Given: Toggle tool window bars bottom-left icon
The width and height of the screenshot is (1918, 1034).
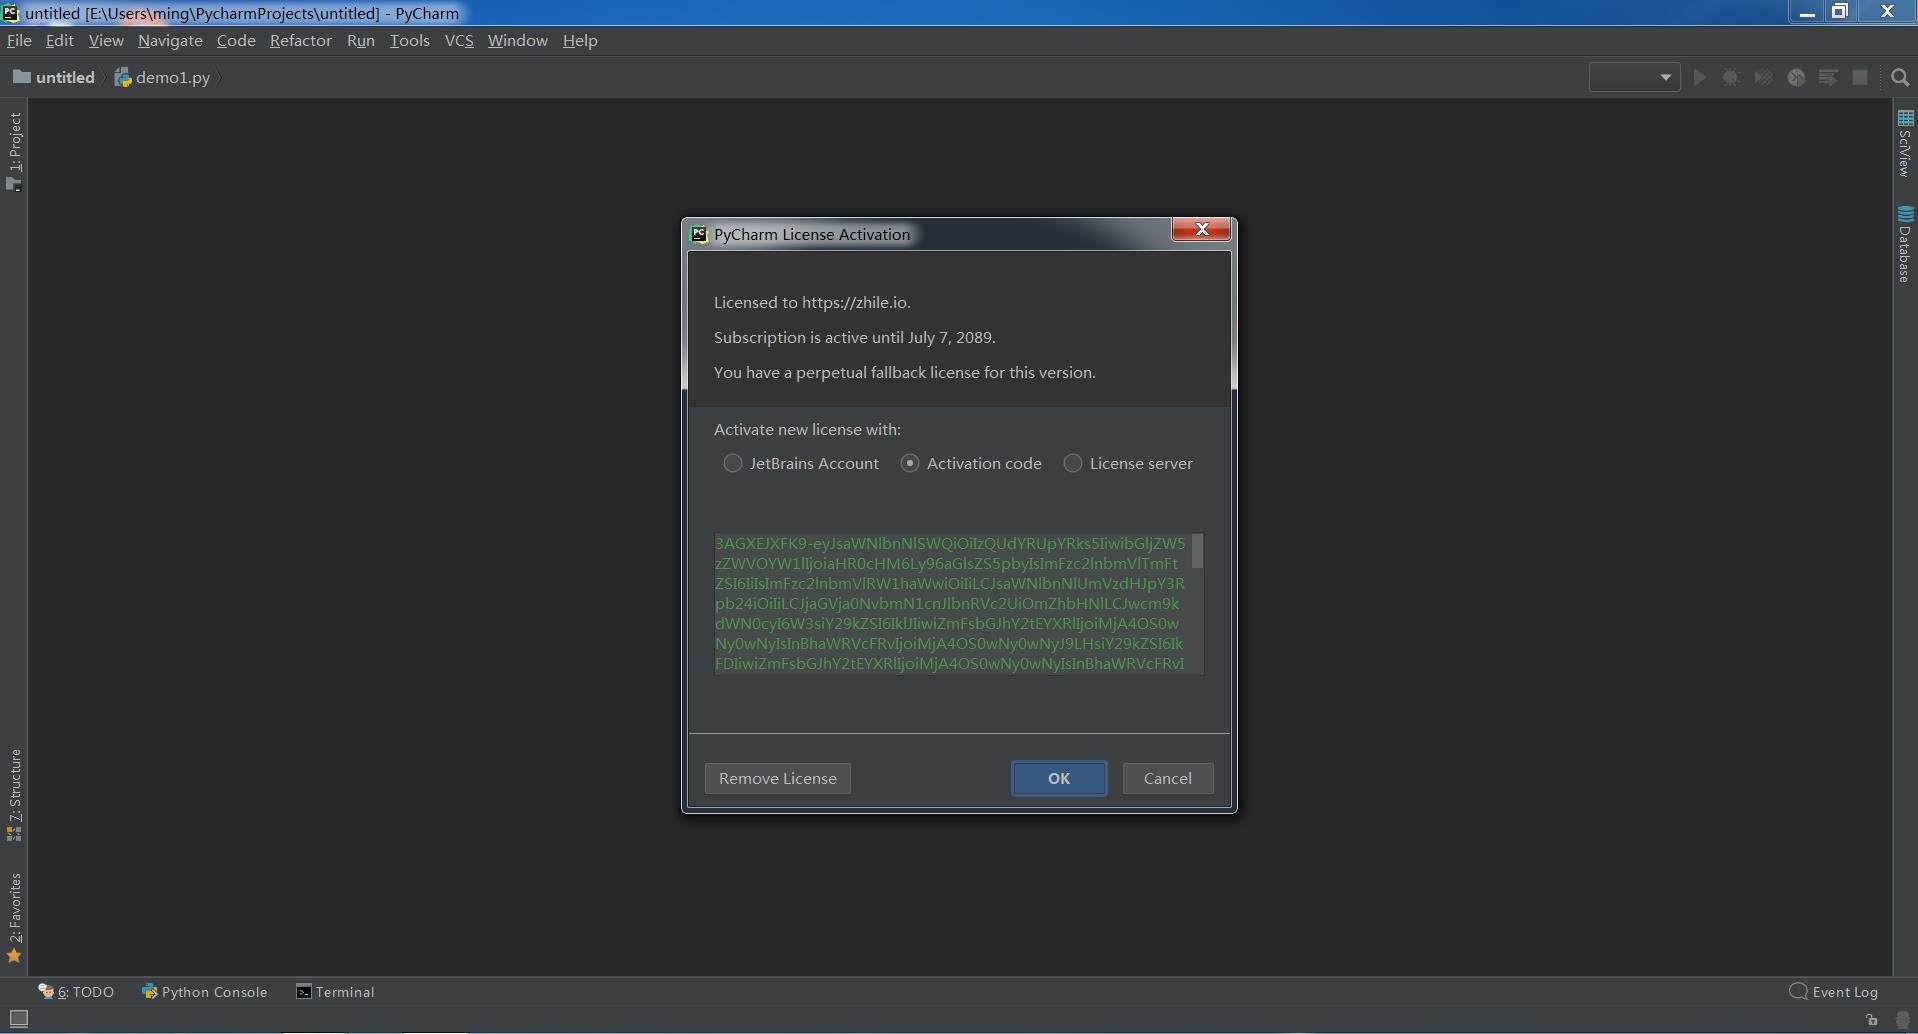Looking at the screenshot, I should (x=18, y=1019).
